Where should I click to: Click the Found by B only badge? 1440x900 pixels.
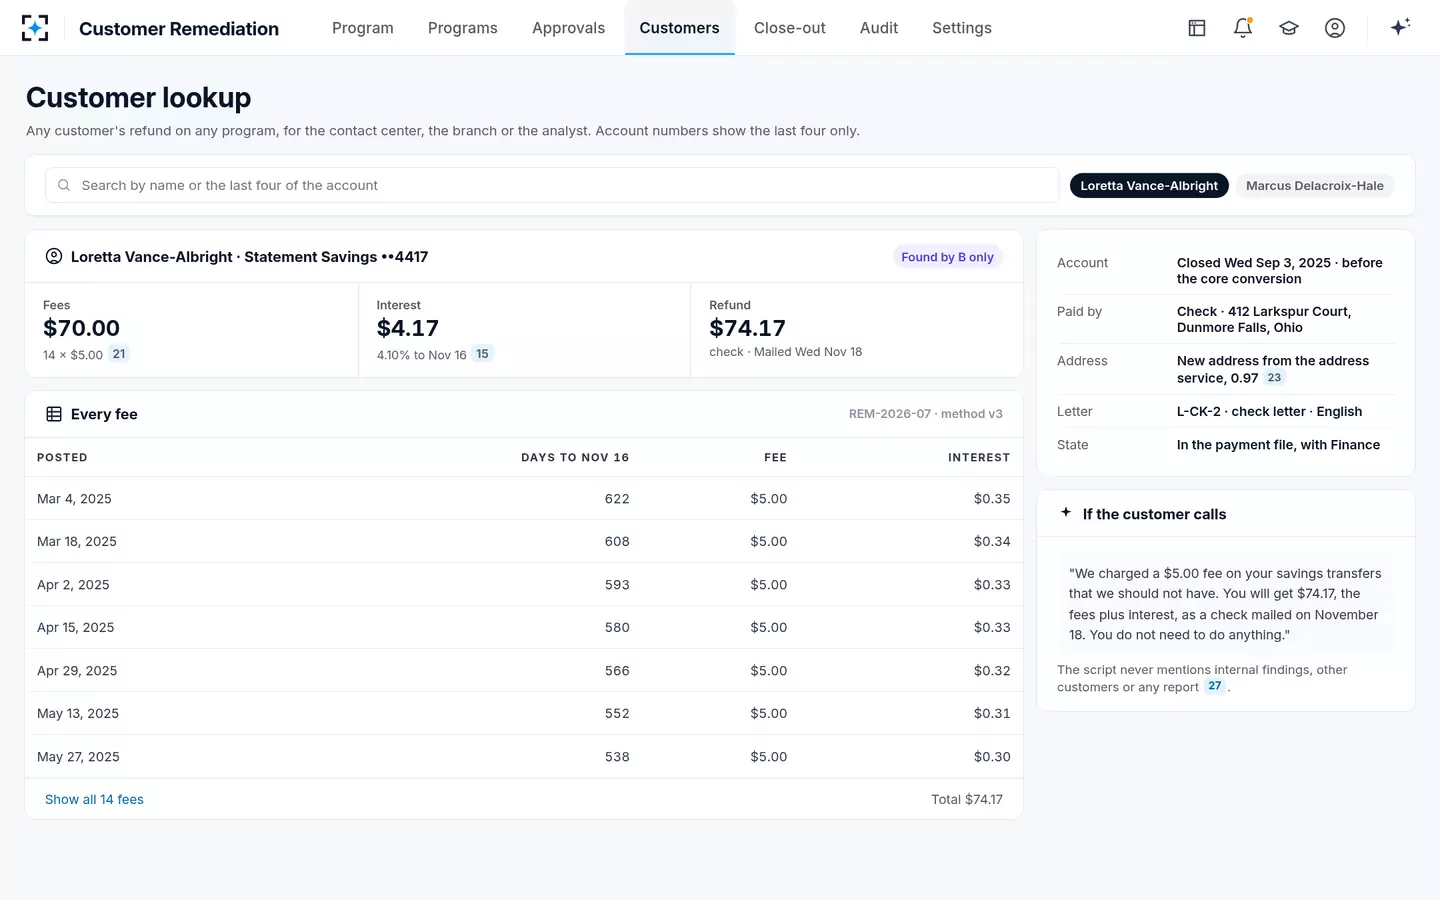click(x=947, y=257)
